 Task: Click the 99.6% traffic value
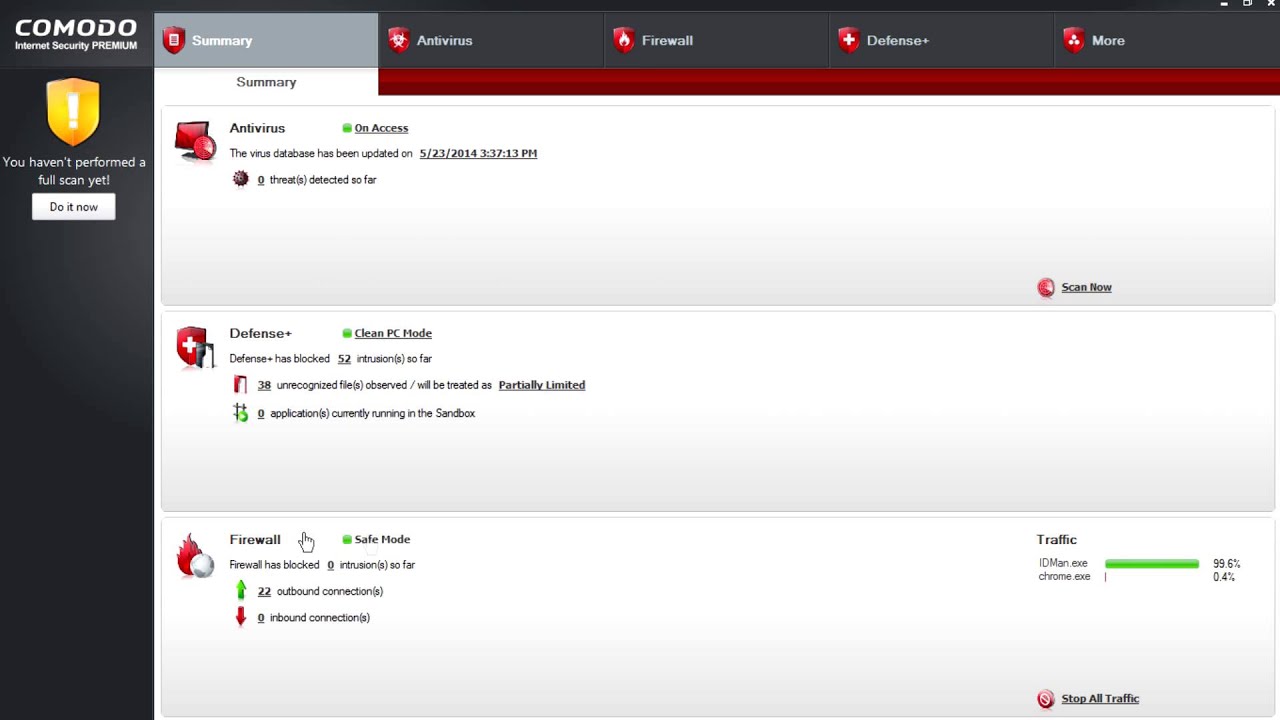click(x=1226, y=564)
